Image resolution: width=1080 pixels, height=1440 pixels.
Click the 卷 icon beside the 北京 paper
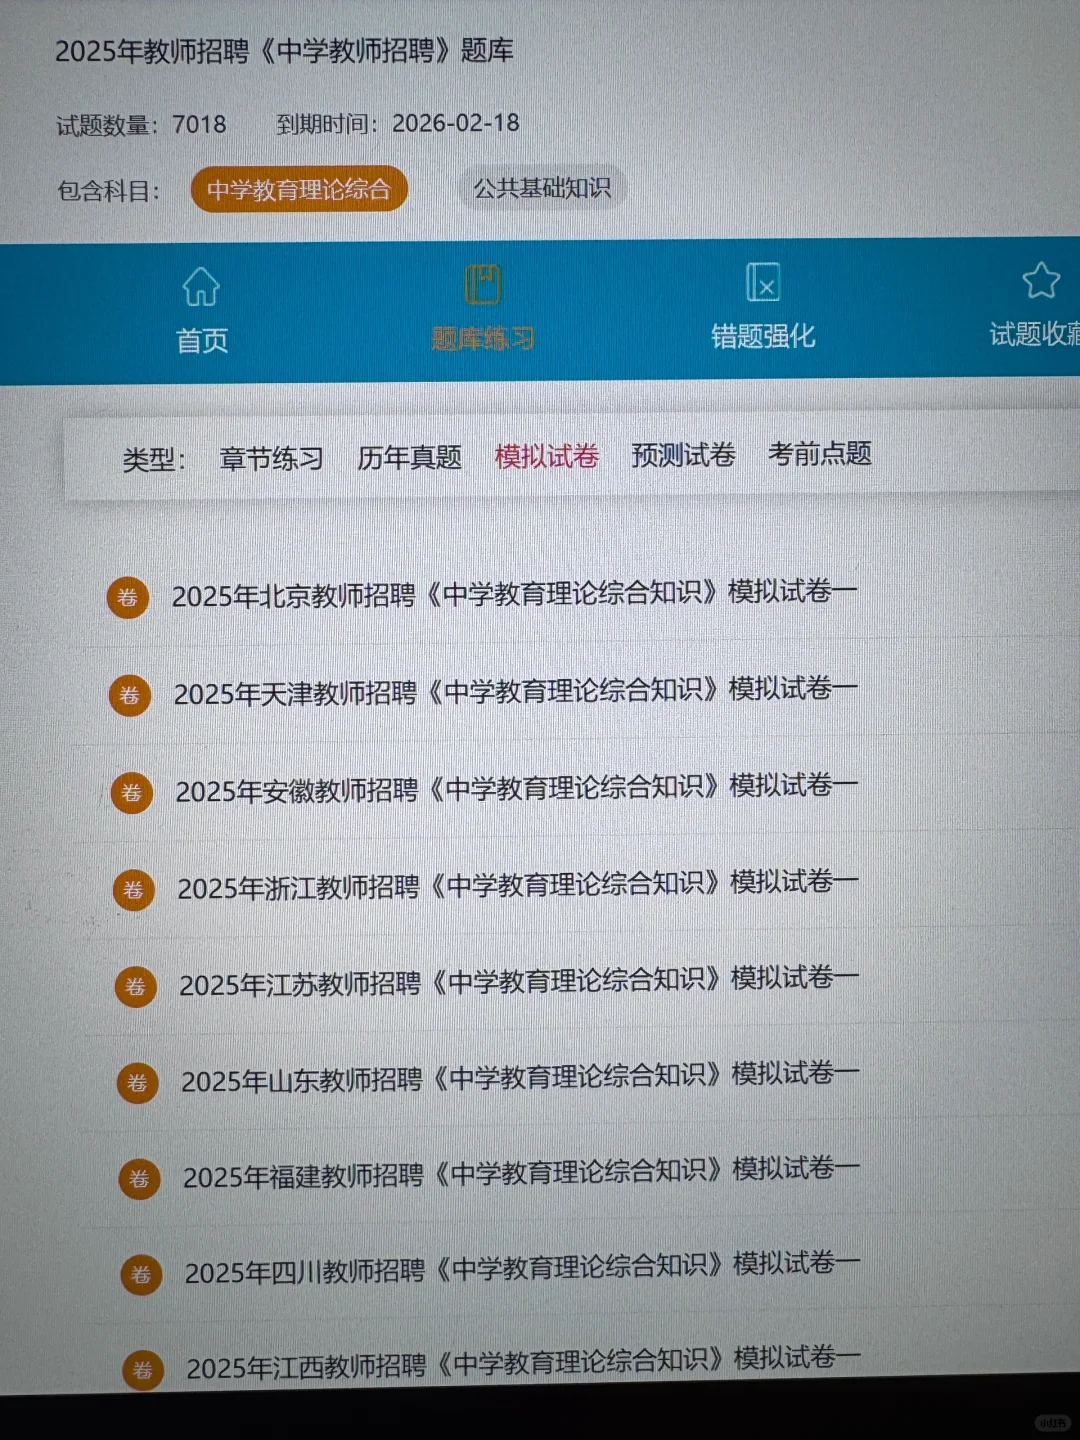(129, 598)
